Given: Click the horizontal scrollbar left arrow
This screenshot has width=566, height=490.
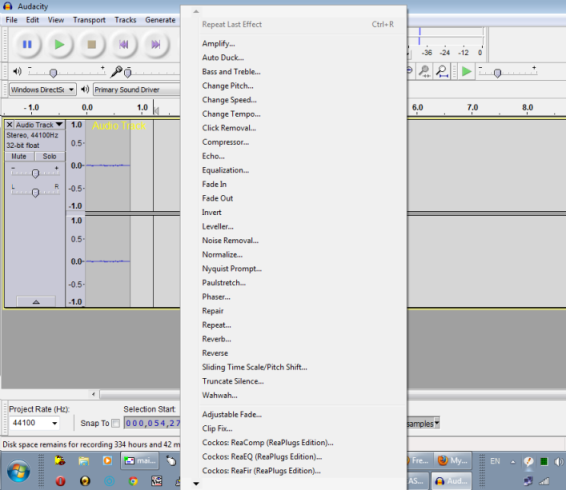Looking at the screenshot, I should 93,394.
